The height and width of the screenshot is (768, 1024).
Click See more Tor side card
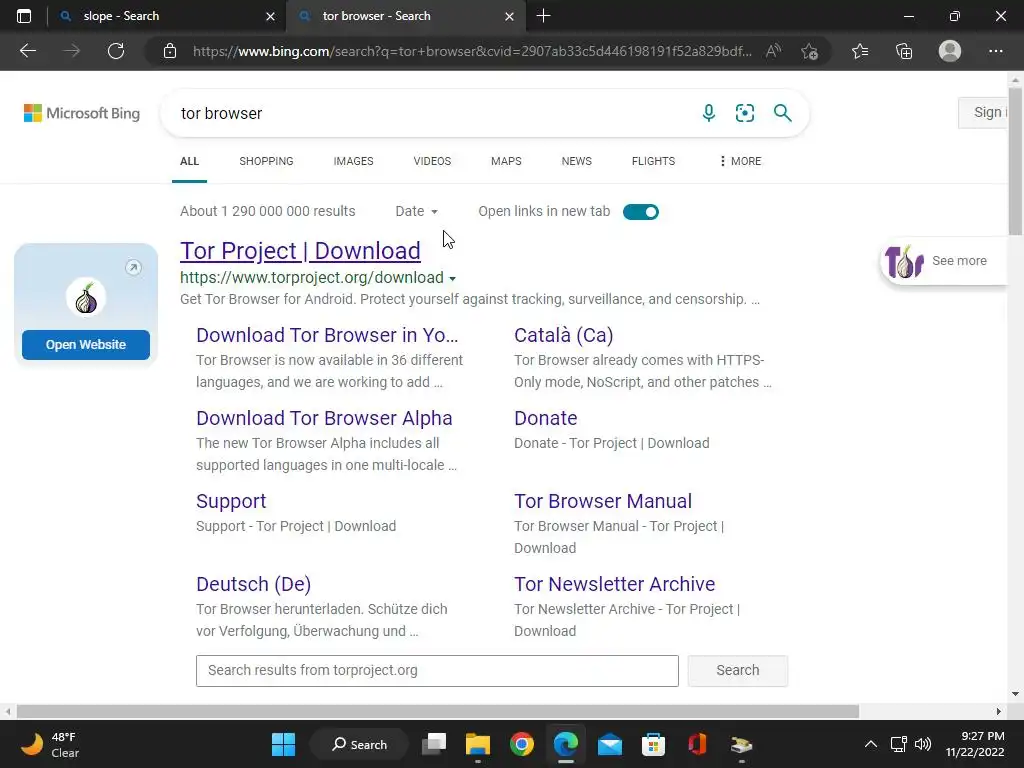944,261
